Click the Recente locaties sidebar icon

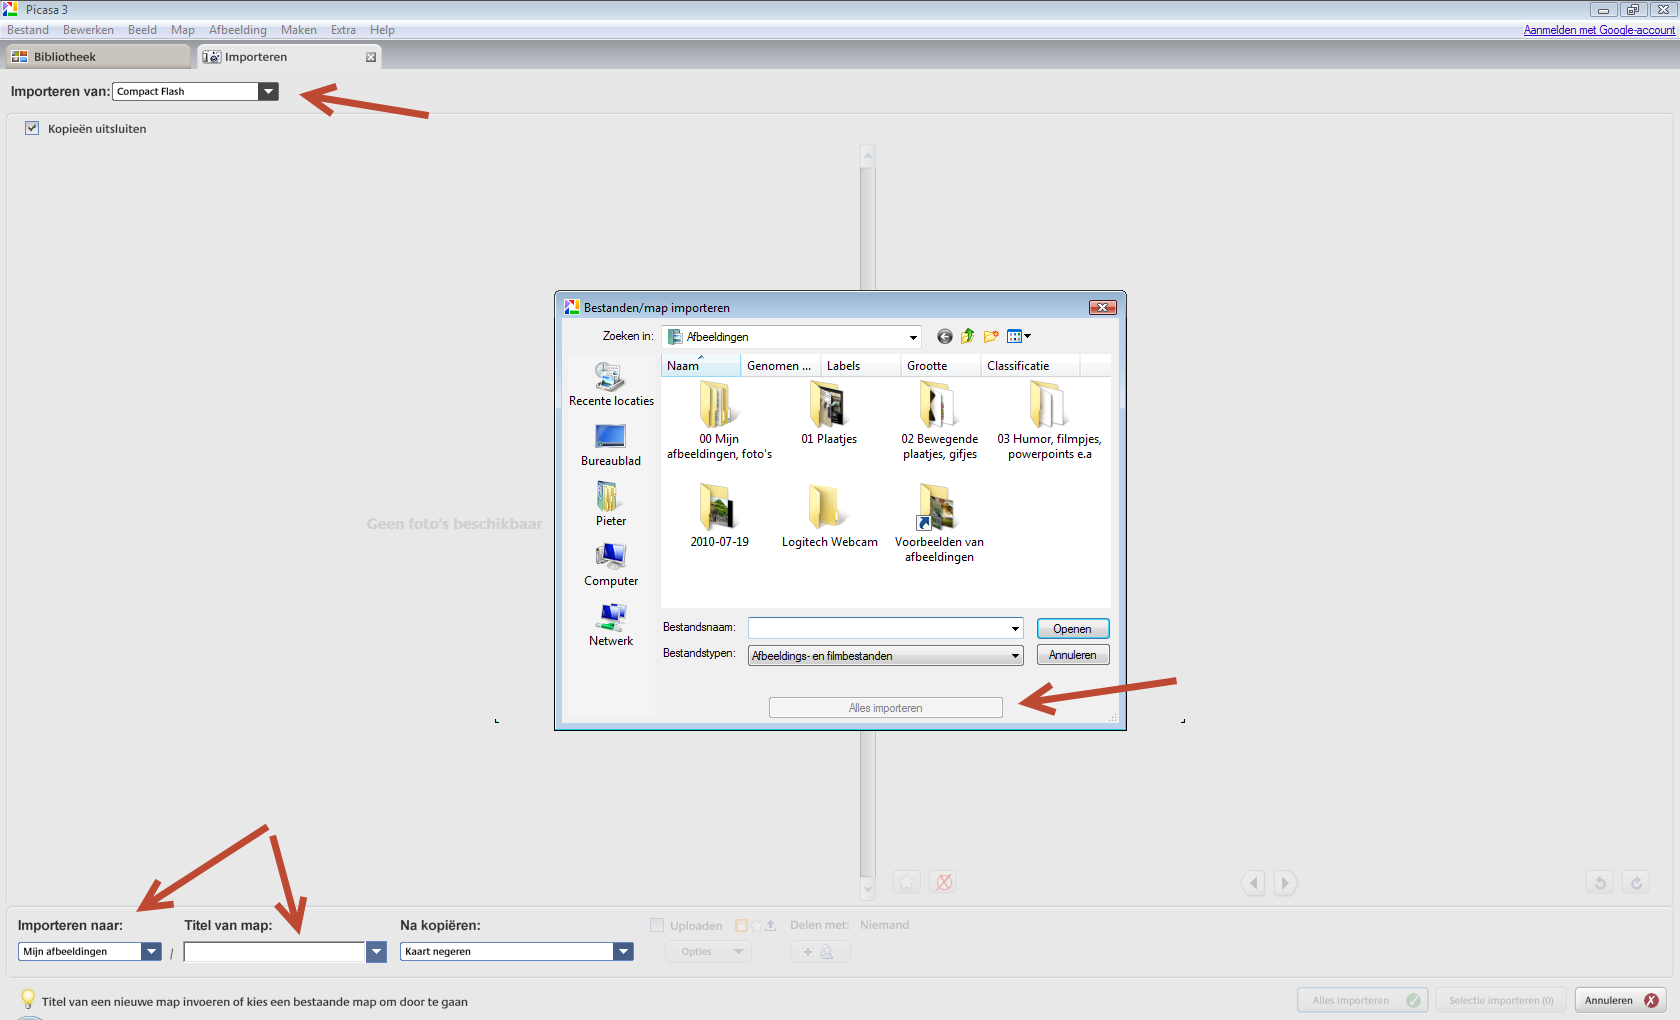coord(611,378)
